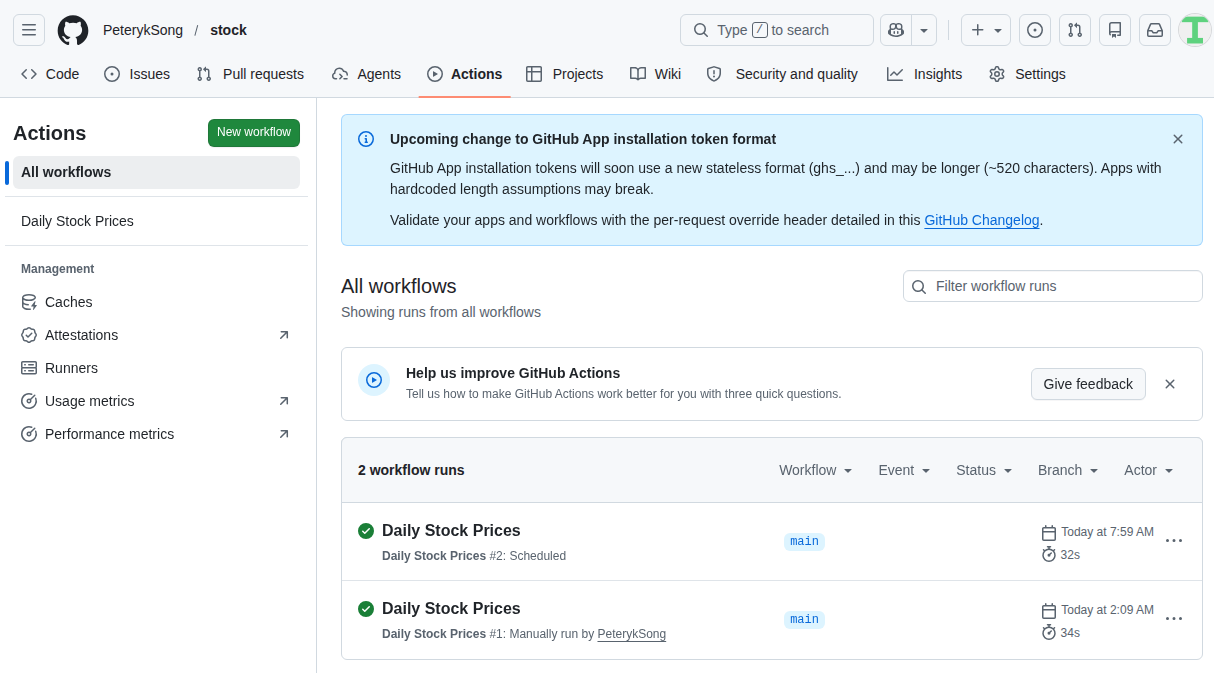1214x673 pixels.
Task: Click main branch label on run #2
Action: 804,541
